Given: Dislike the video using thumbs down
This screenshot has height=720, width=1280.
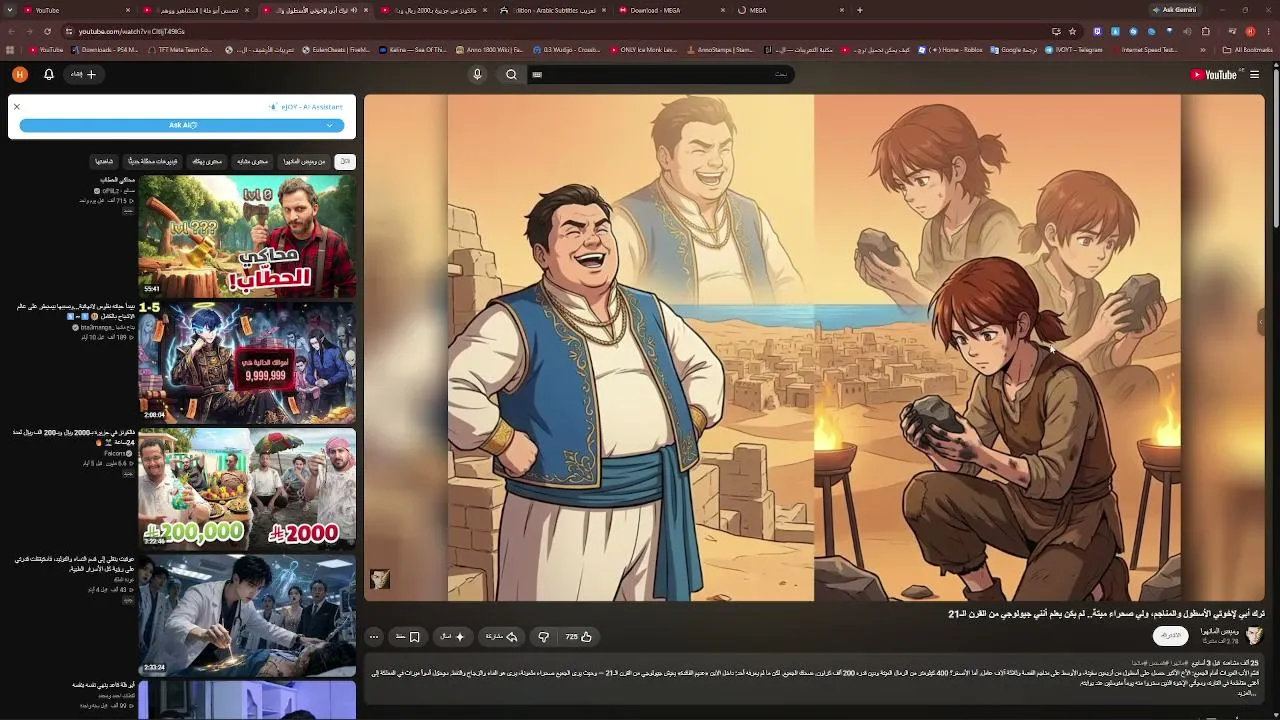Looking at the screenshot, I should click(543, 636).
